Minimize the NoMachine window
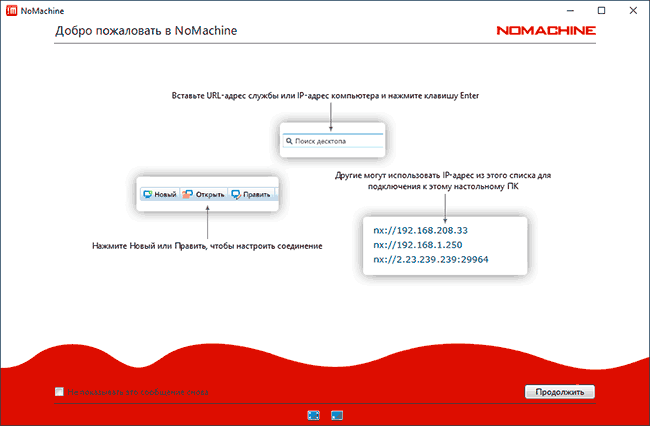 (x=570, y=10)
